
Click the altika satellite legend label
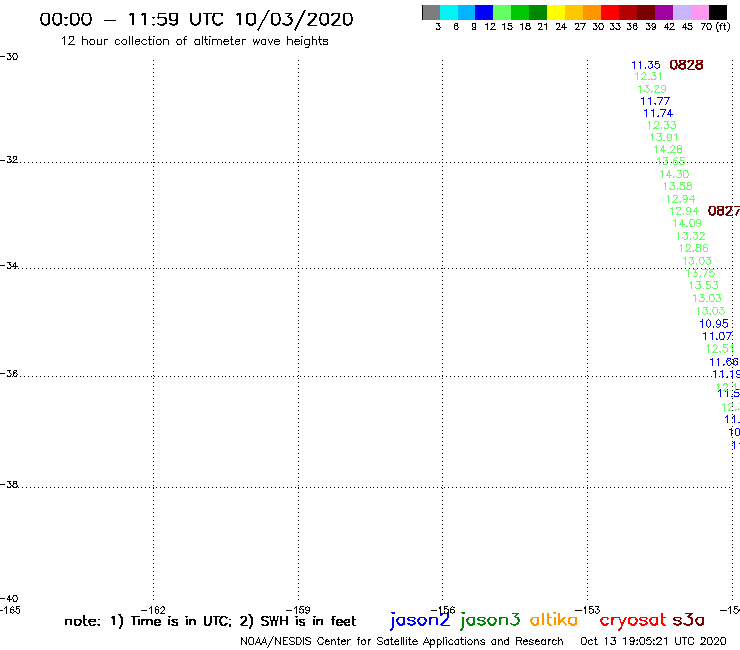553,620
